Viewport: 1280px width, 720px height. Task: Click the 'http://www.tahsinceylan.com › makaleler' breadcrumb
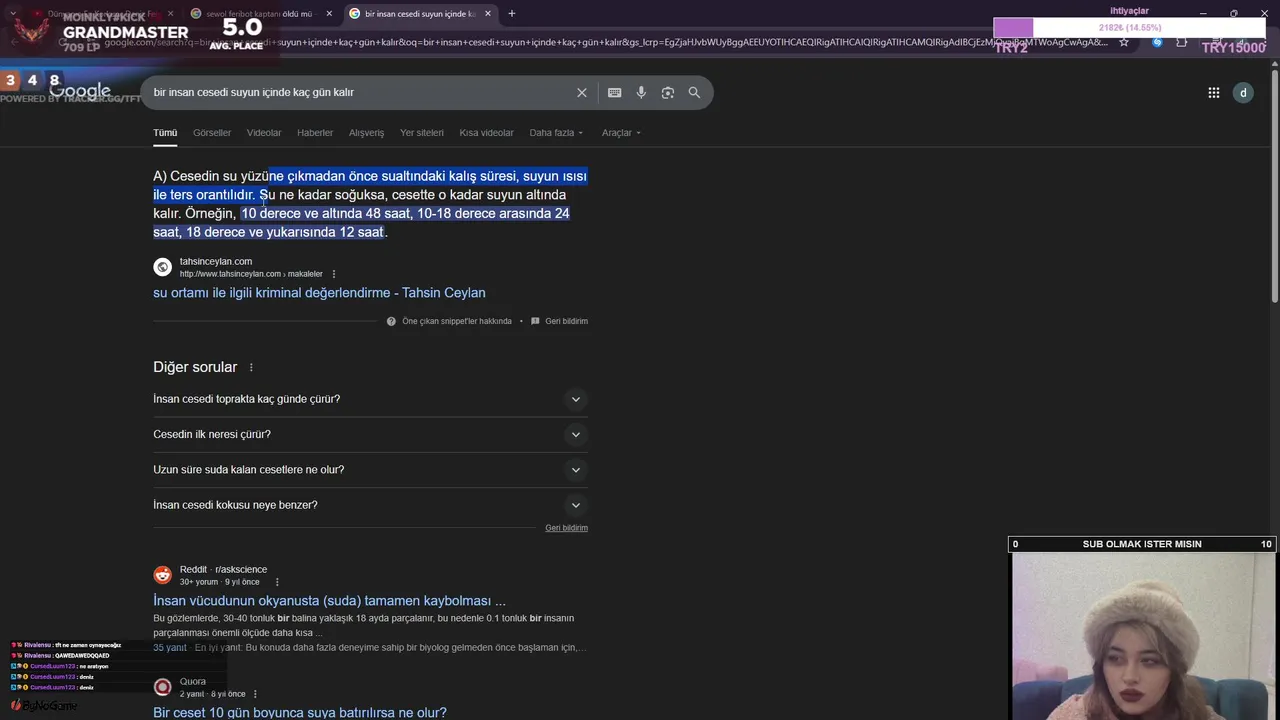(251, 274)
